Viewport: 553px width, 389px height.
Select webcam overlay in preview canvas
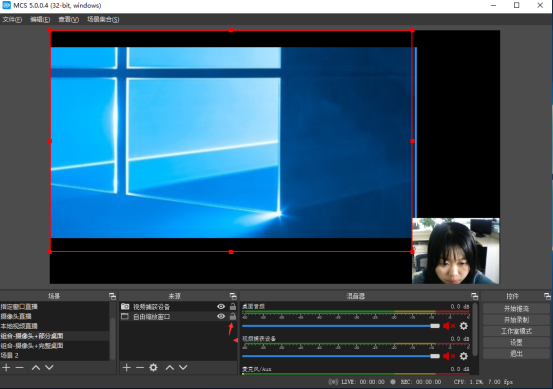[456, 251]
